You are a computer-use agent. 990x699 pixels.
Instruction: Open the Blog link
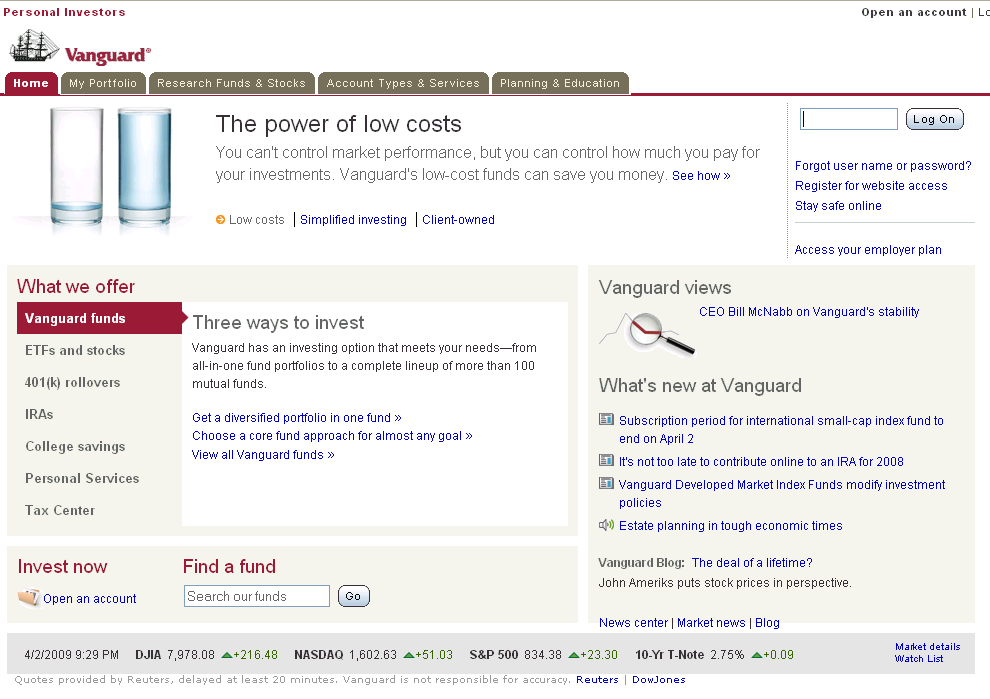tap(767, 623)
